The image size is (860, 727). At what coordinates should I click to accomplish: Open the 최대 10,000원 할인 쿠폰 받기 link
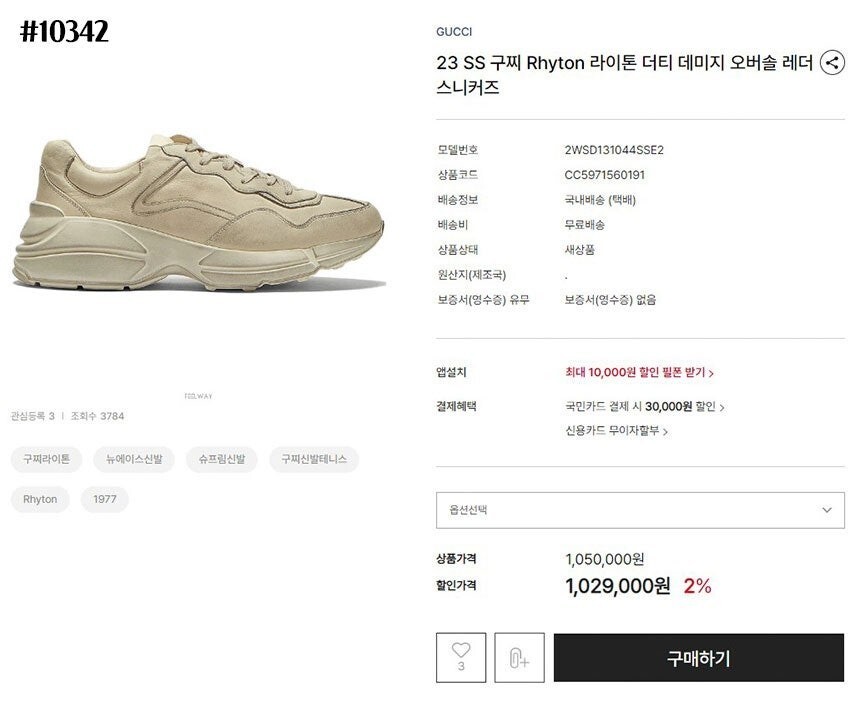tap(639, 372)
